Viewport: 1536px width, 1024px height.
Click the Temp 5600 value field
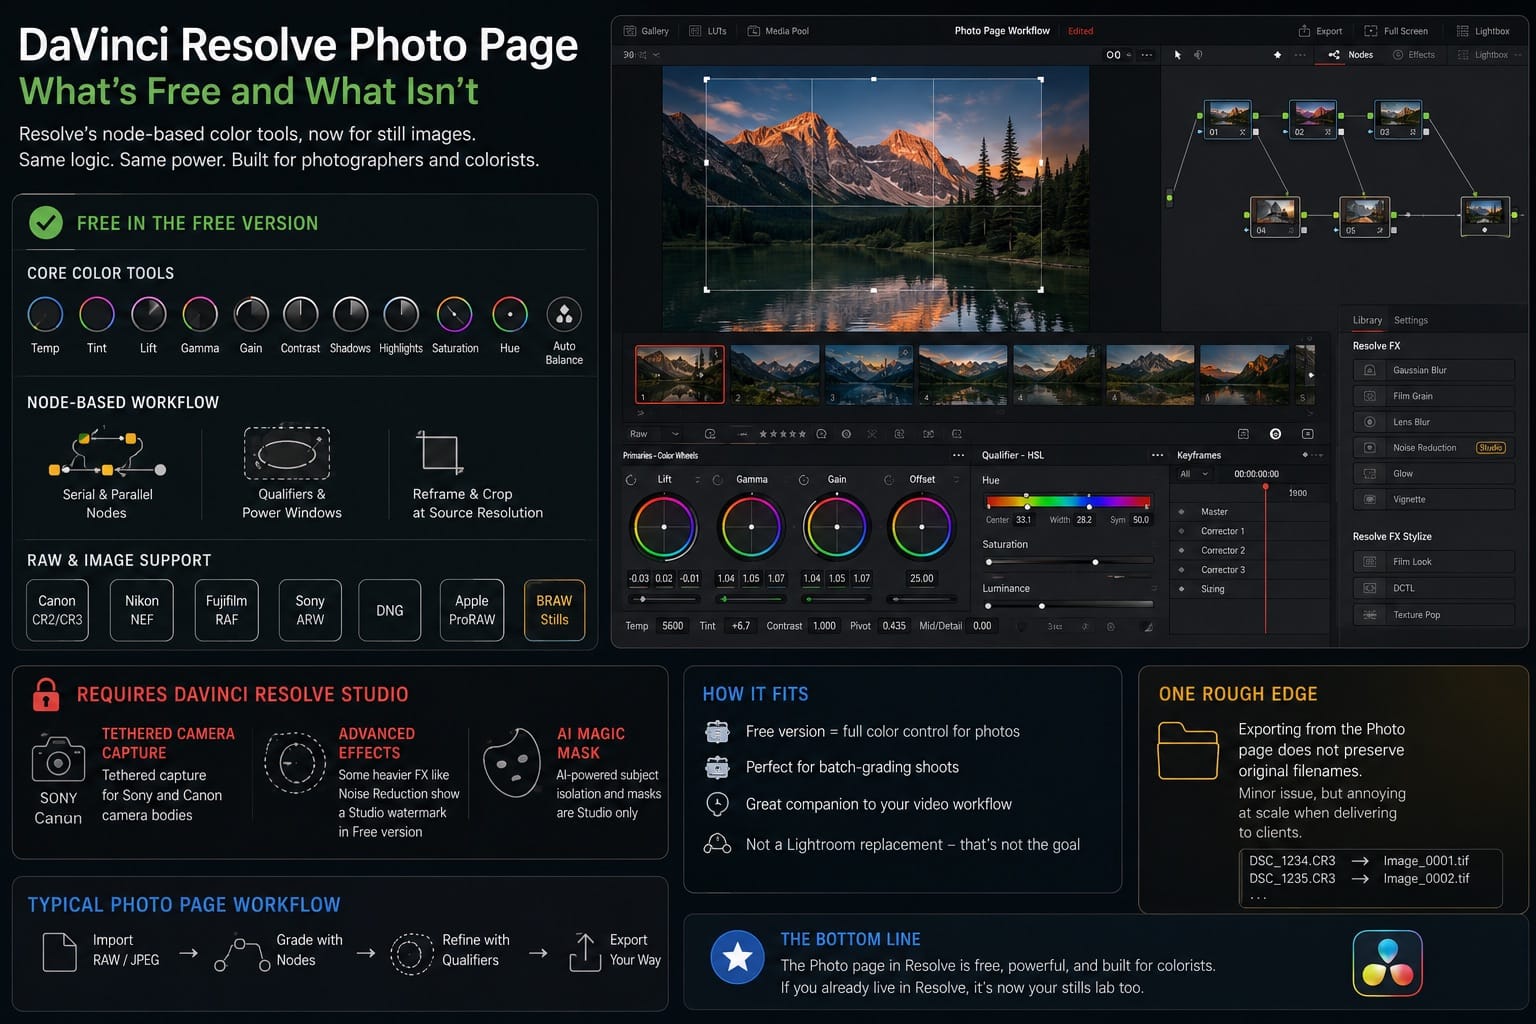click(x=672, y=626)
